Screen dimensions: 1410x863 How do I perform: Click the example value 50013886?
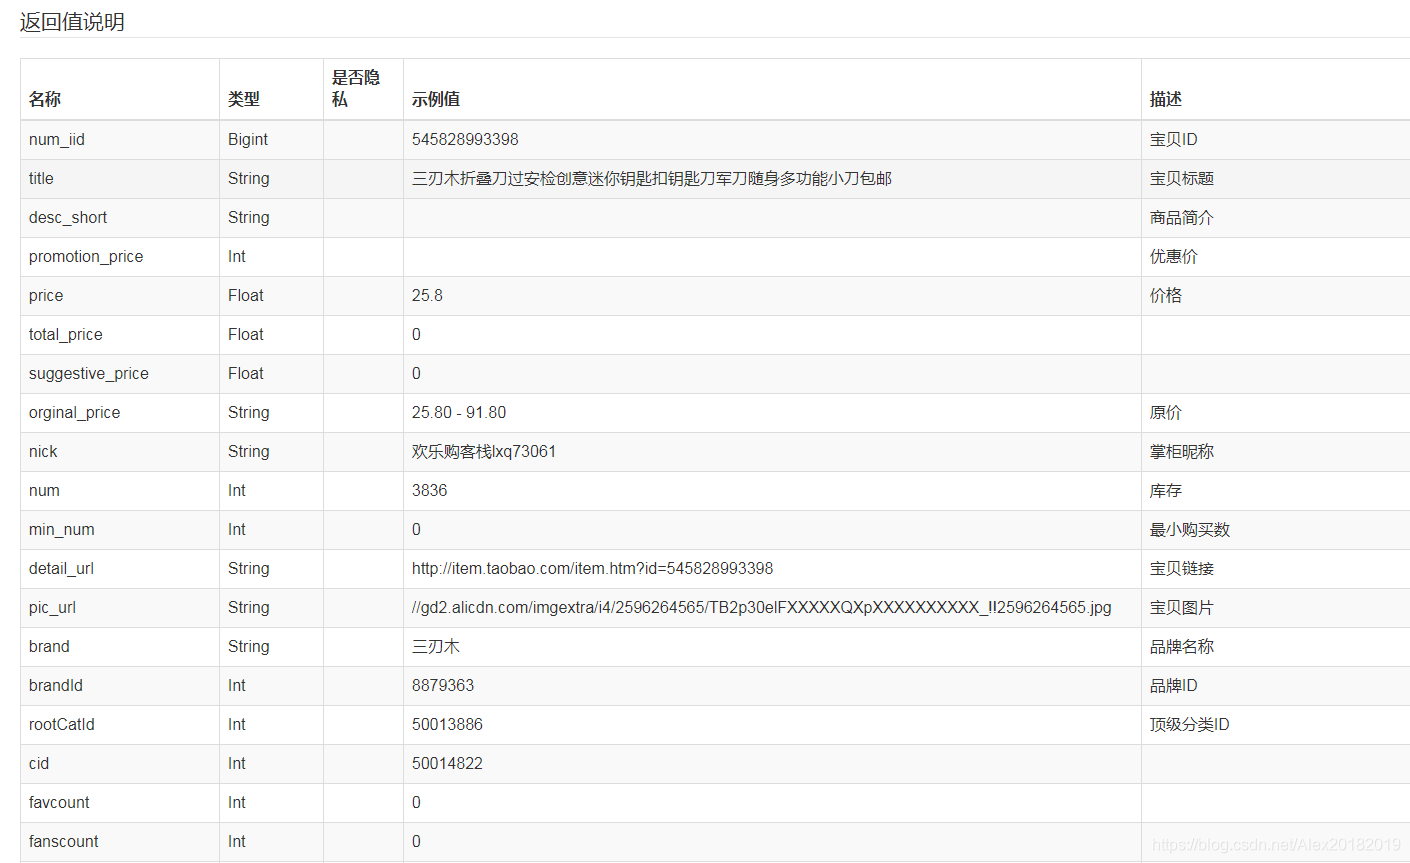[447, 724]
